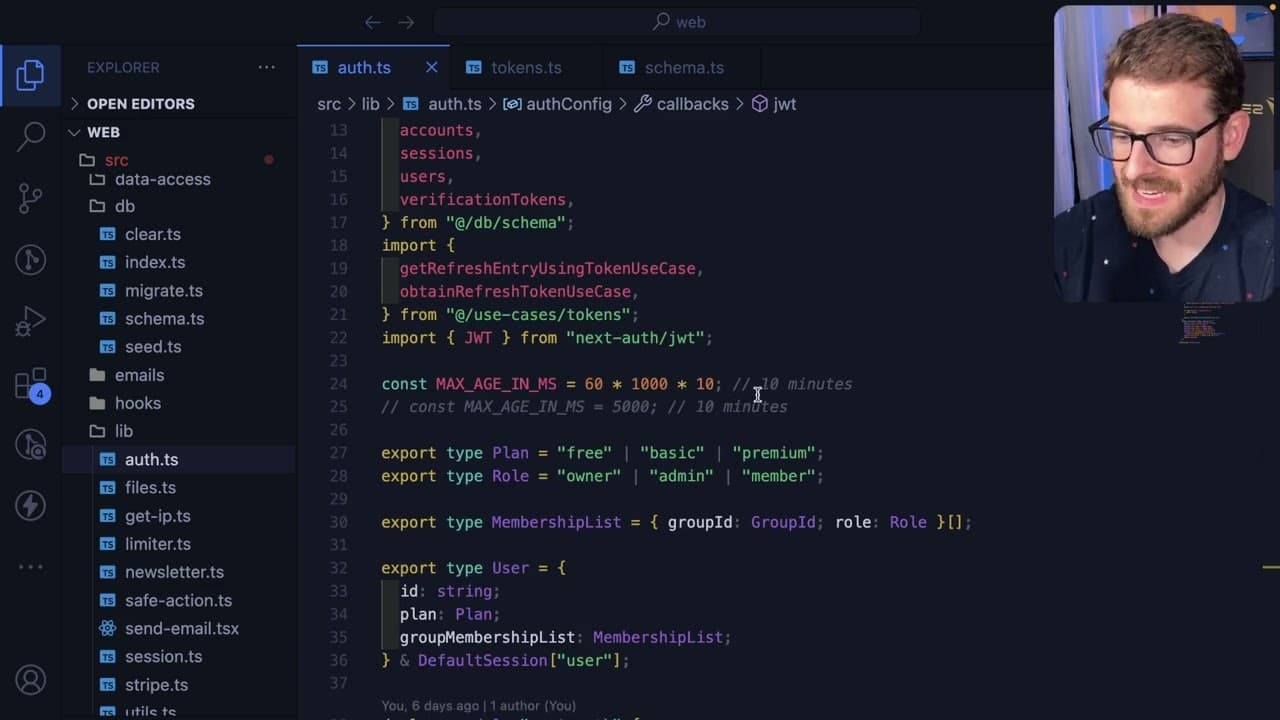Image resolution: width=1280 pixels, height=720 pixels.
Task: Expand the hooks folder
Action: pyautogui.click(x=137, y=403)
